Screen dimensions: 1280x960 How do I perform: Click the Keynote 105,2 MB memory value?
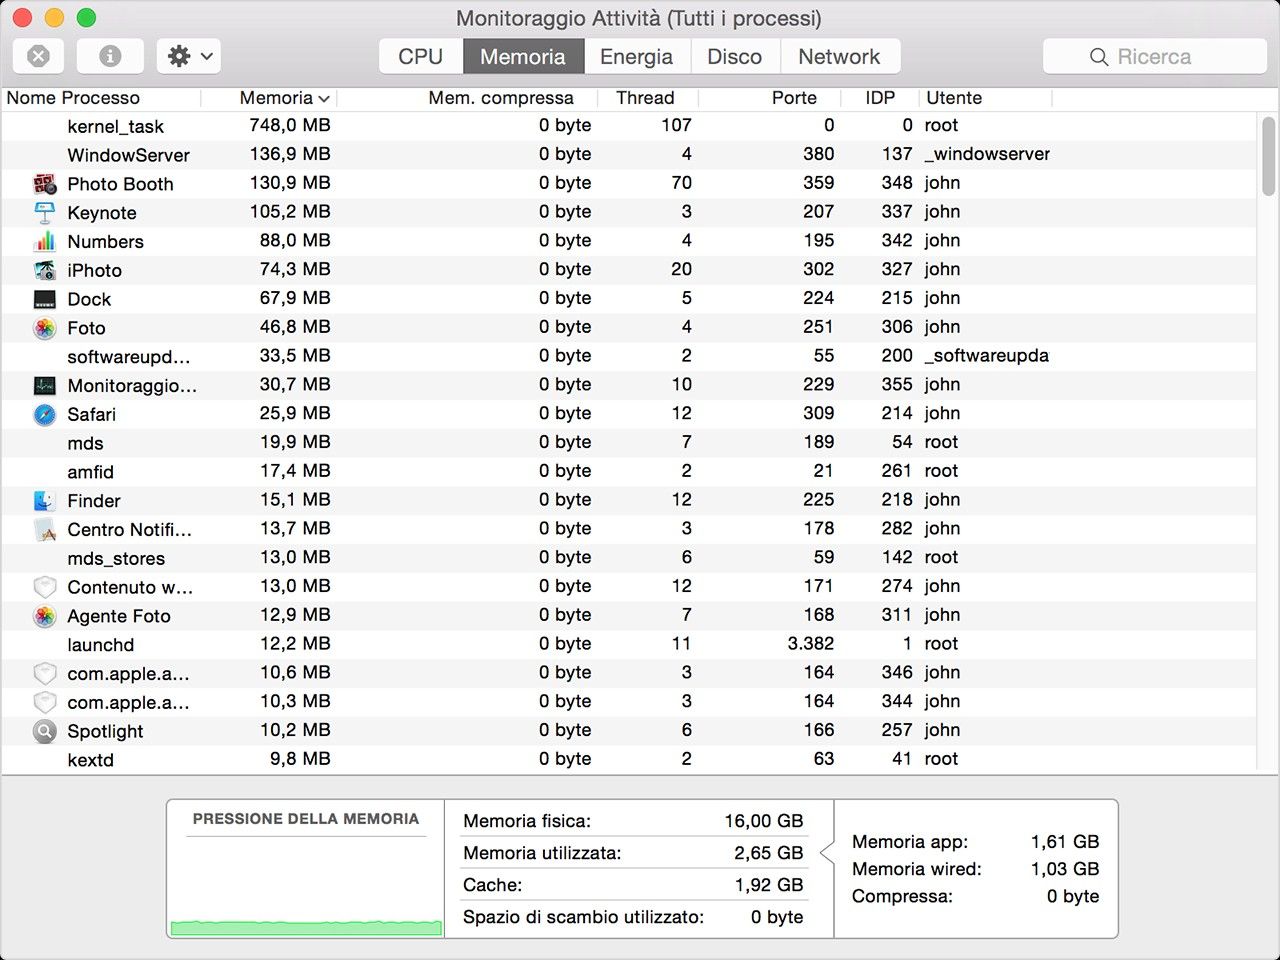[x=290, y=212]
